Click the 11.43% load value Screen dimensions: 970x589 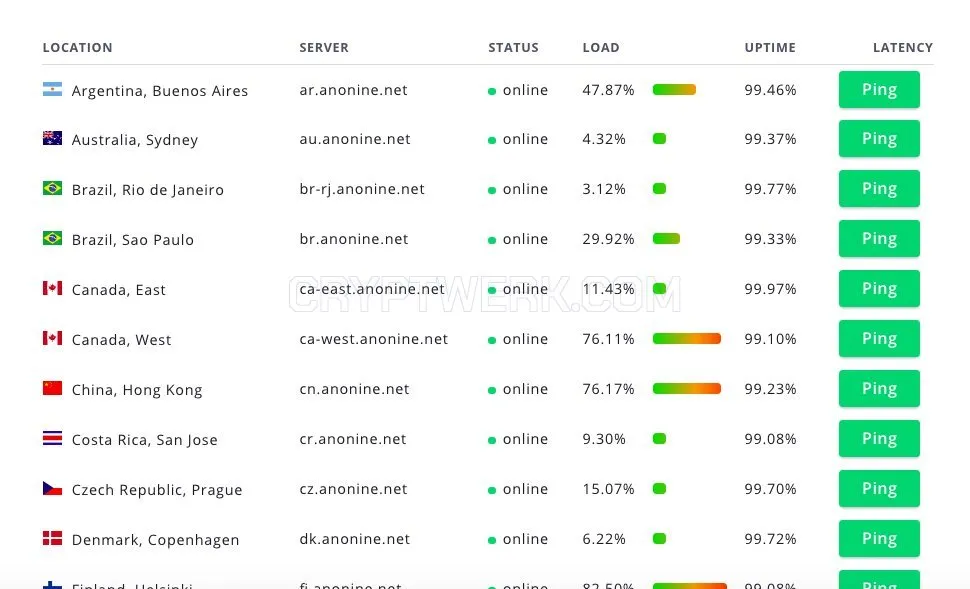(x=608, y=289)
